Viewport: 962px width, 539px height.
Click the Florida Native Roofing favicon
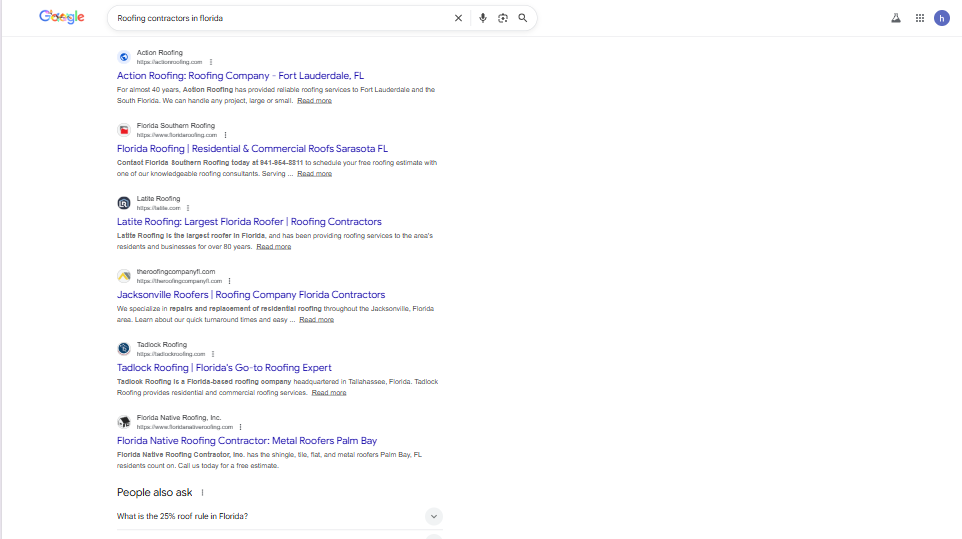[124, 422]
